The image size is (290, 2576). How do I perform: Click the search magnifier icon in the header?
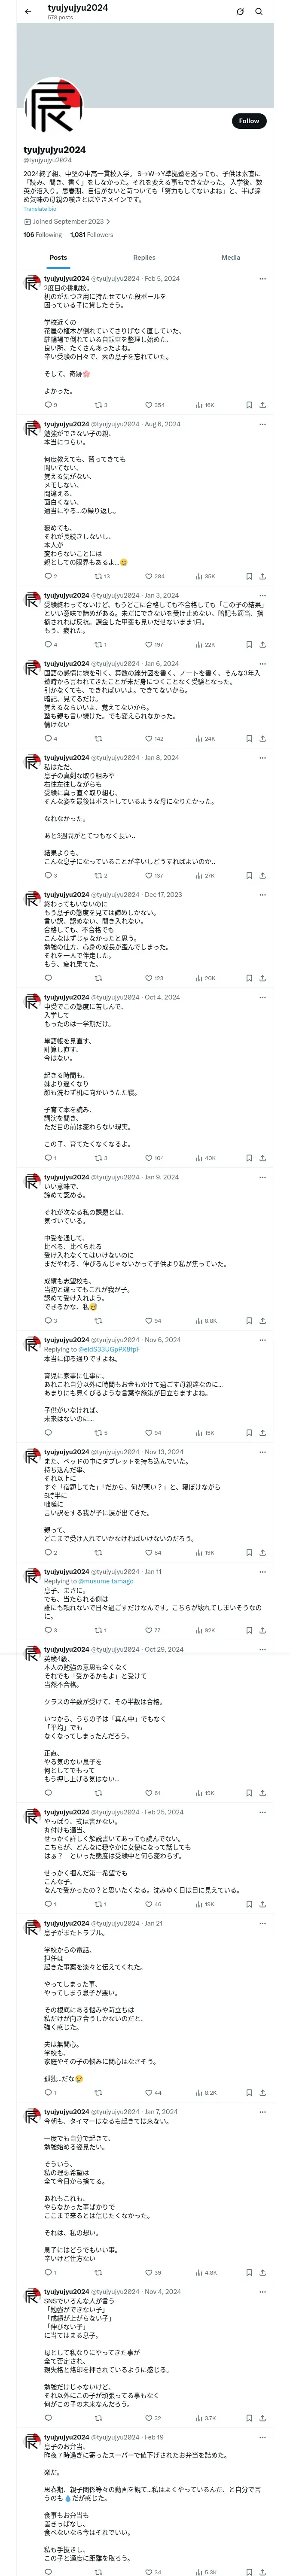pyautogui.click(x=259, y=12)
